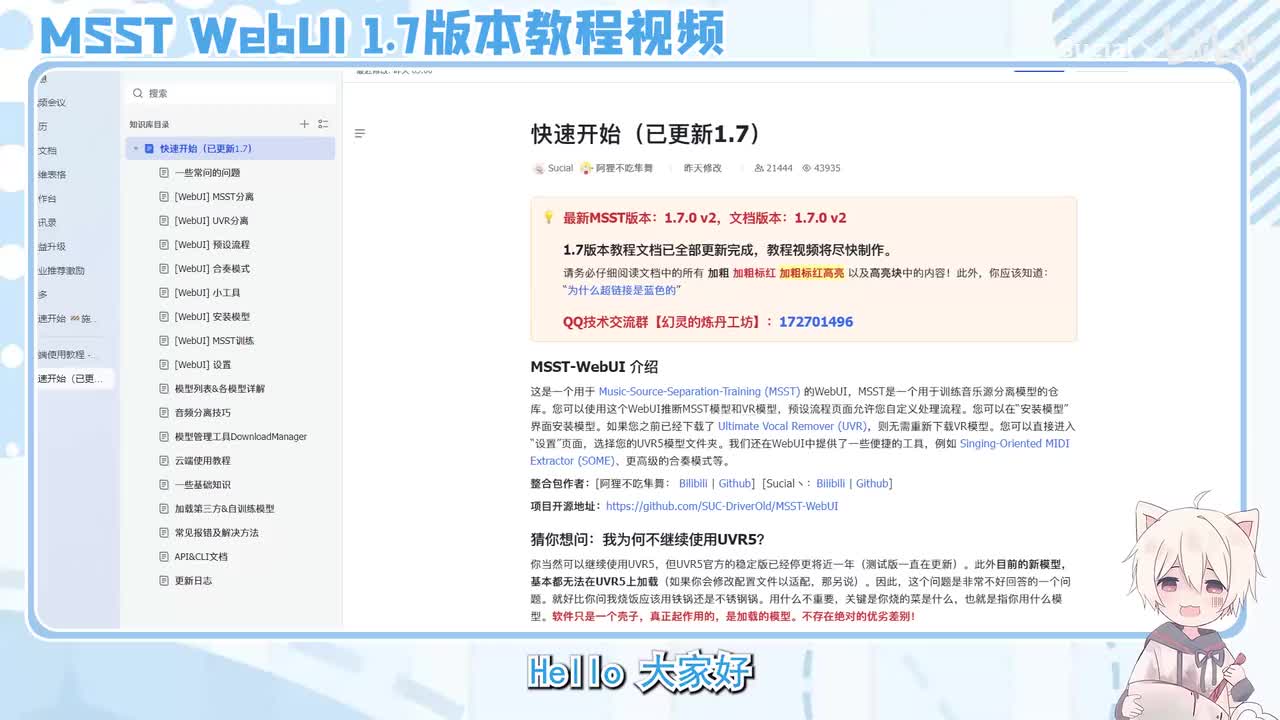
Task: Click document icon beside 加载第三方&自训练模型
Action: 164,509
